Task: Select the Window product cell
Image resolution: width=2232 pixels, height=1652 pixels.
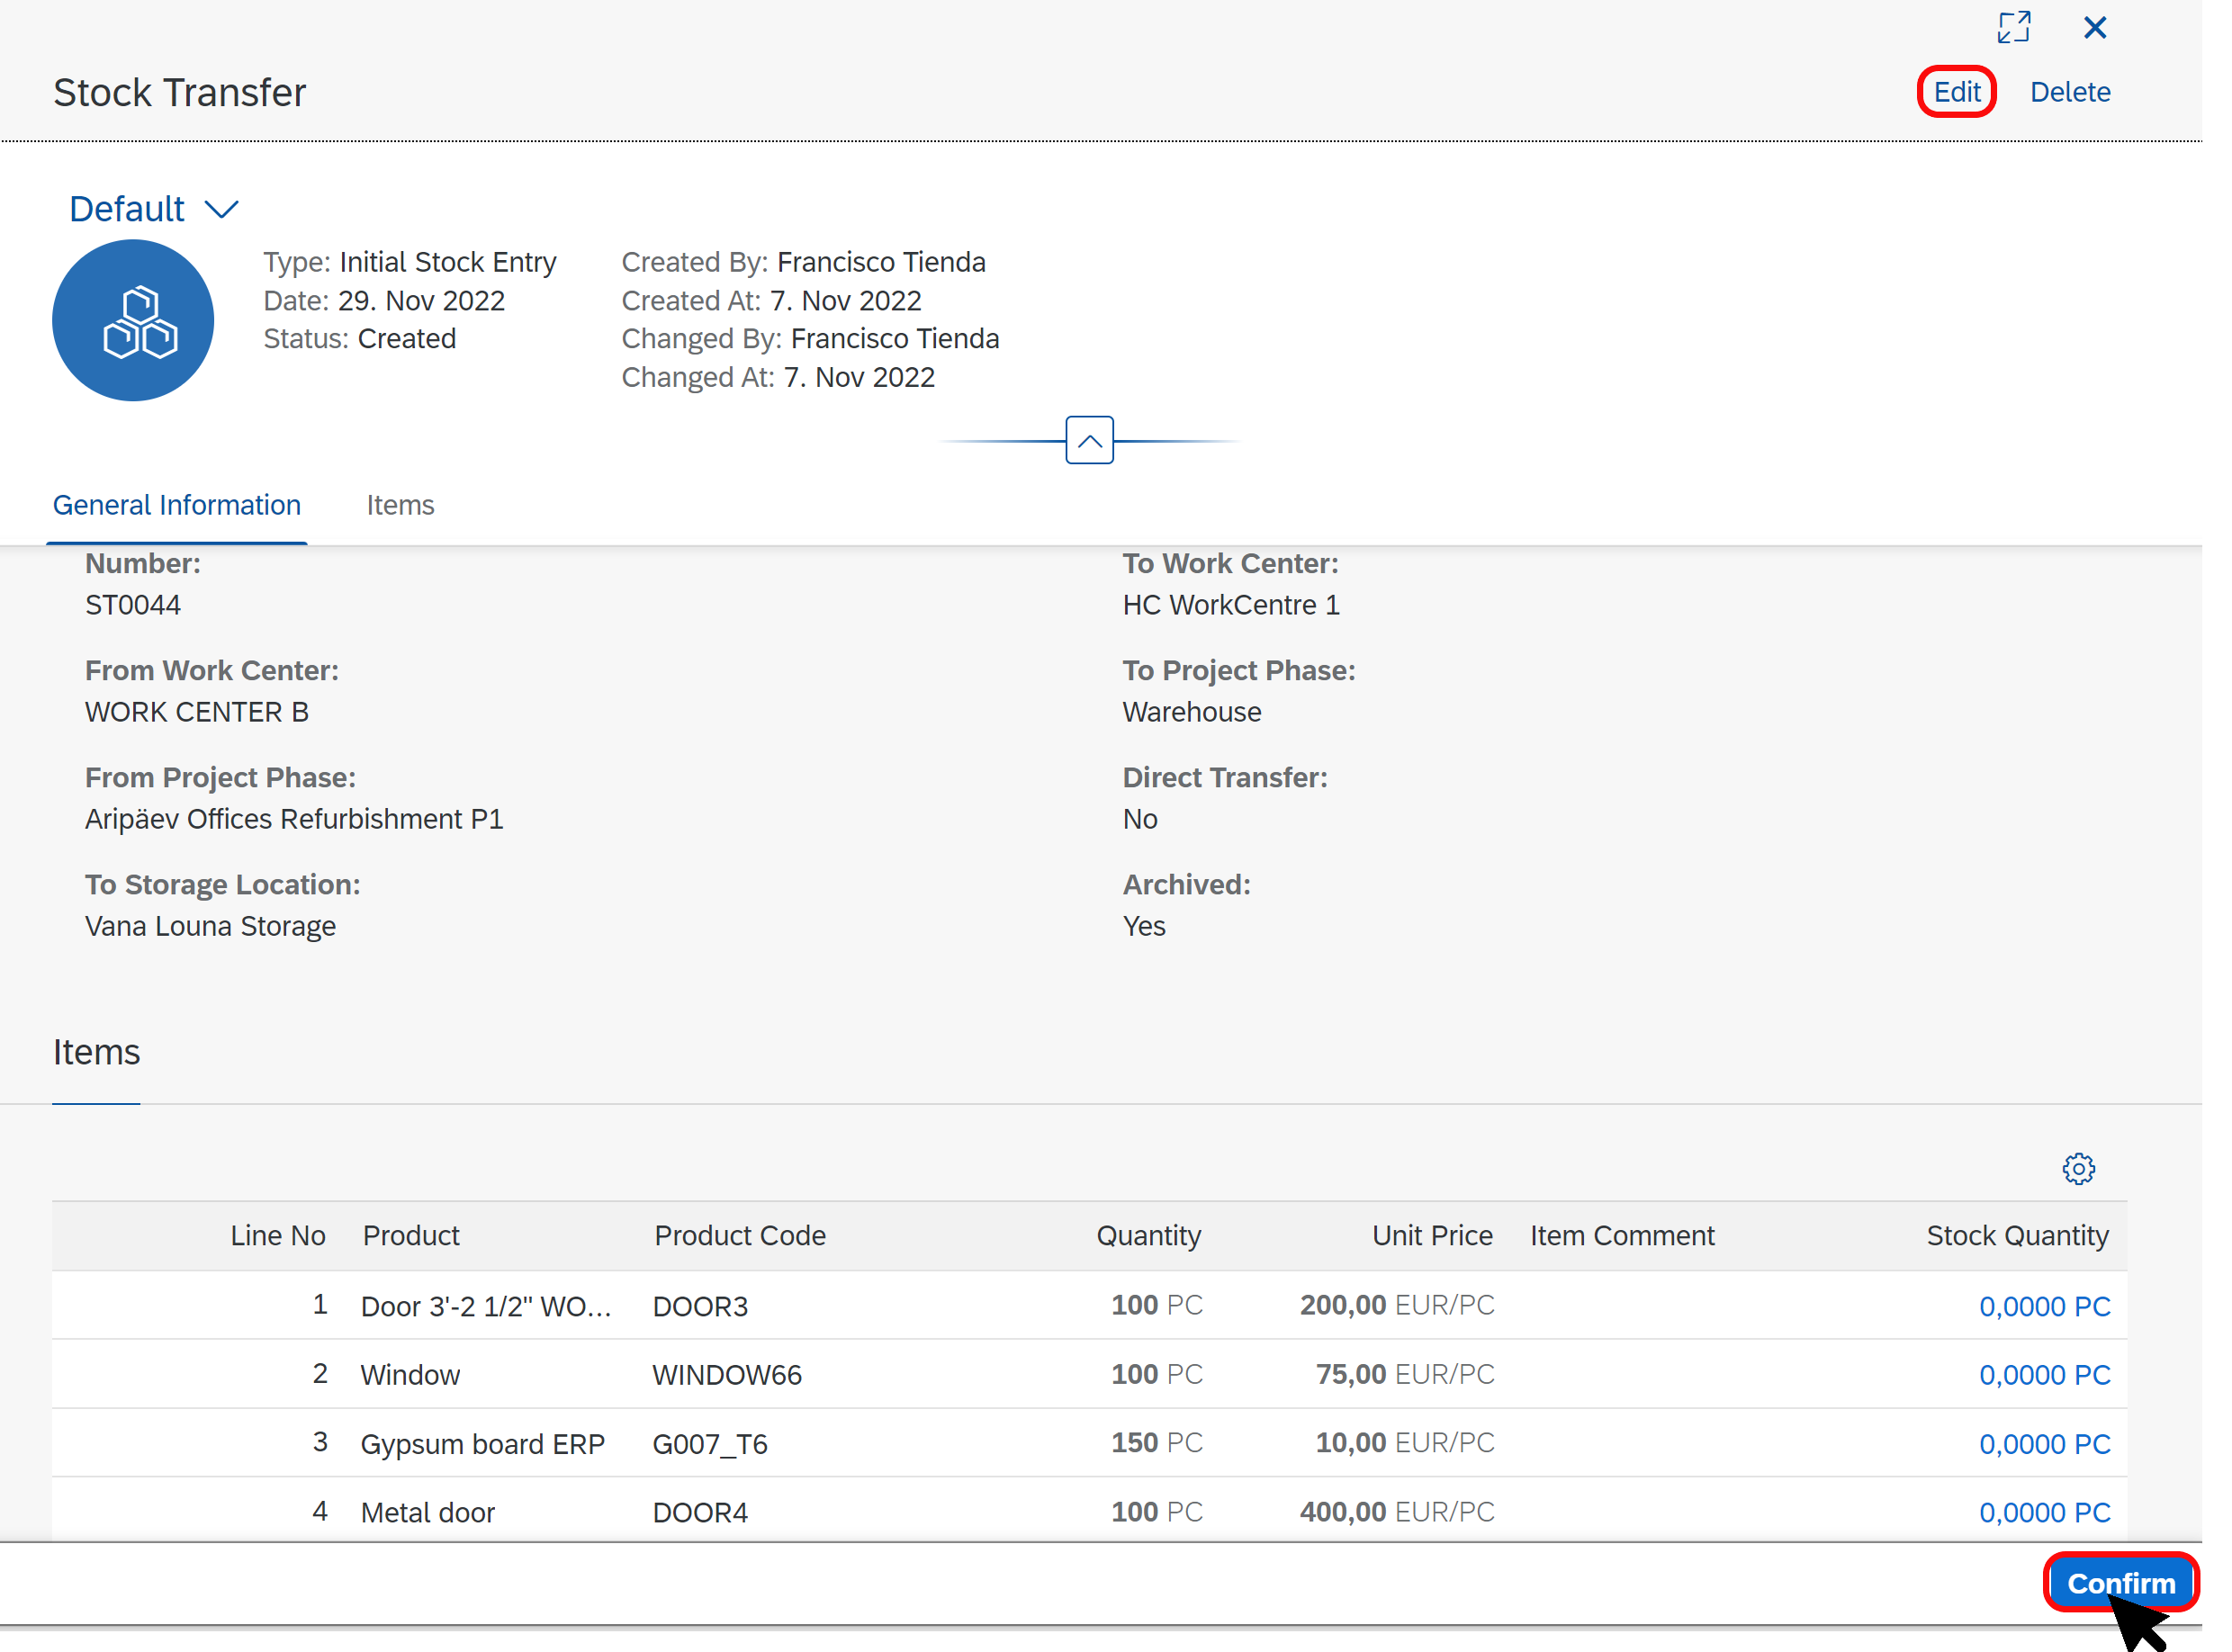Action: 410,1376
